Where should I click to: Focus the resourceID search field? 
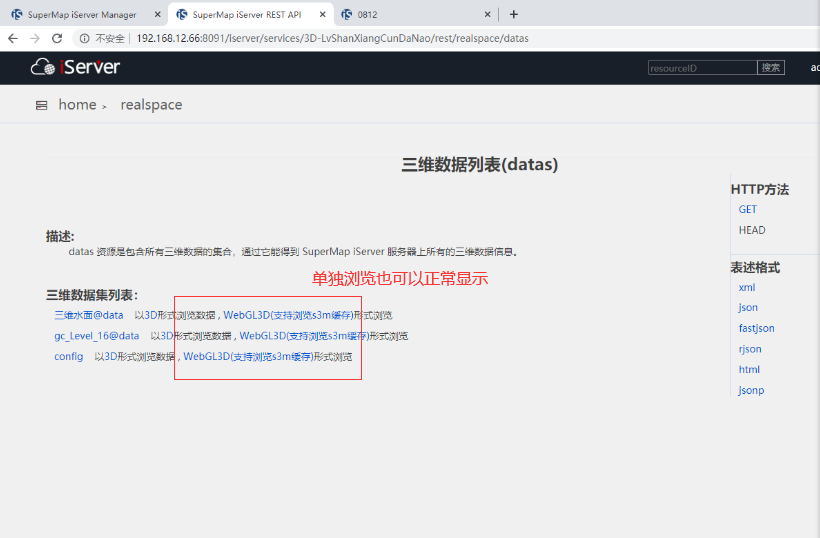[702, 68]
